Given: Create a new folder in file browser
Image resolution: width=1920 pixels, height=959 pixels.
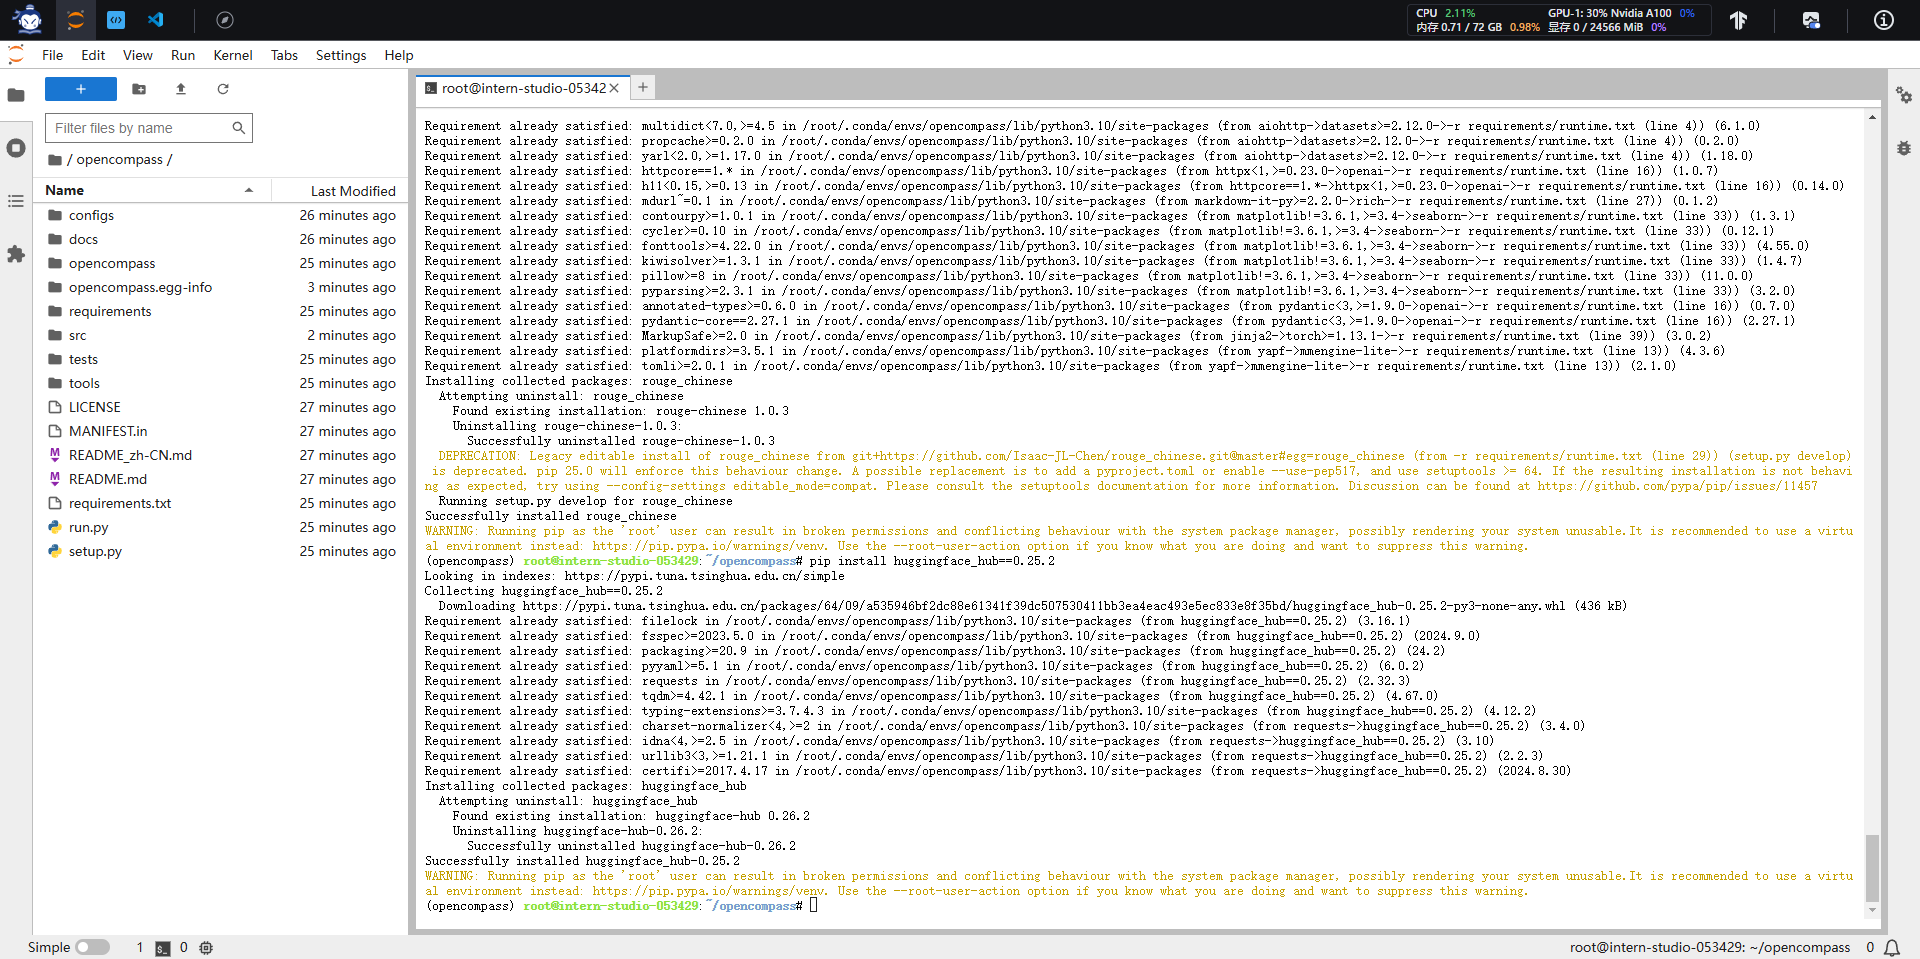Looking at the screenshot, I should coord(139,89).
